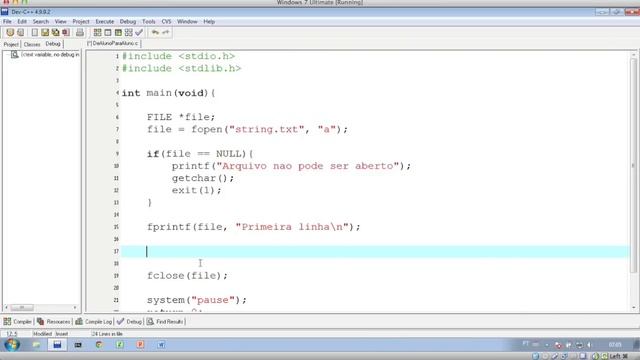Click the Print toolbar icon
Viewport: 640px width, 360px height.
pyautogui.click(x=80, y=32)
